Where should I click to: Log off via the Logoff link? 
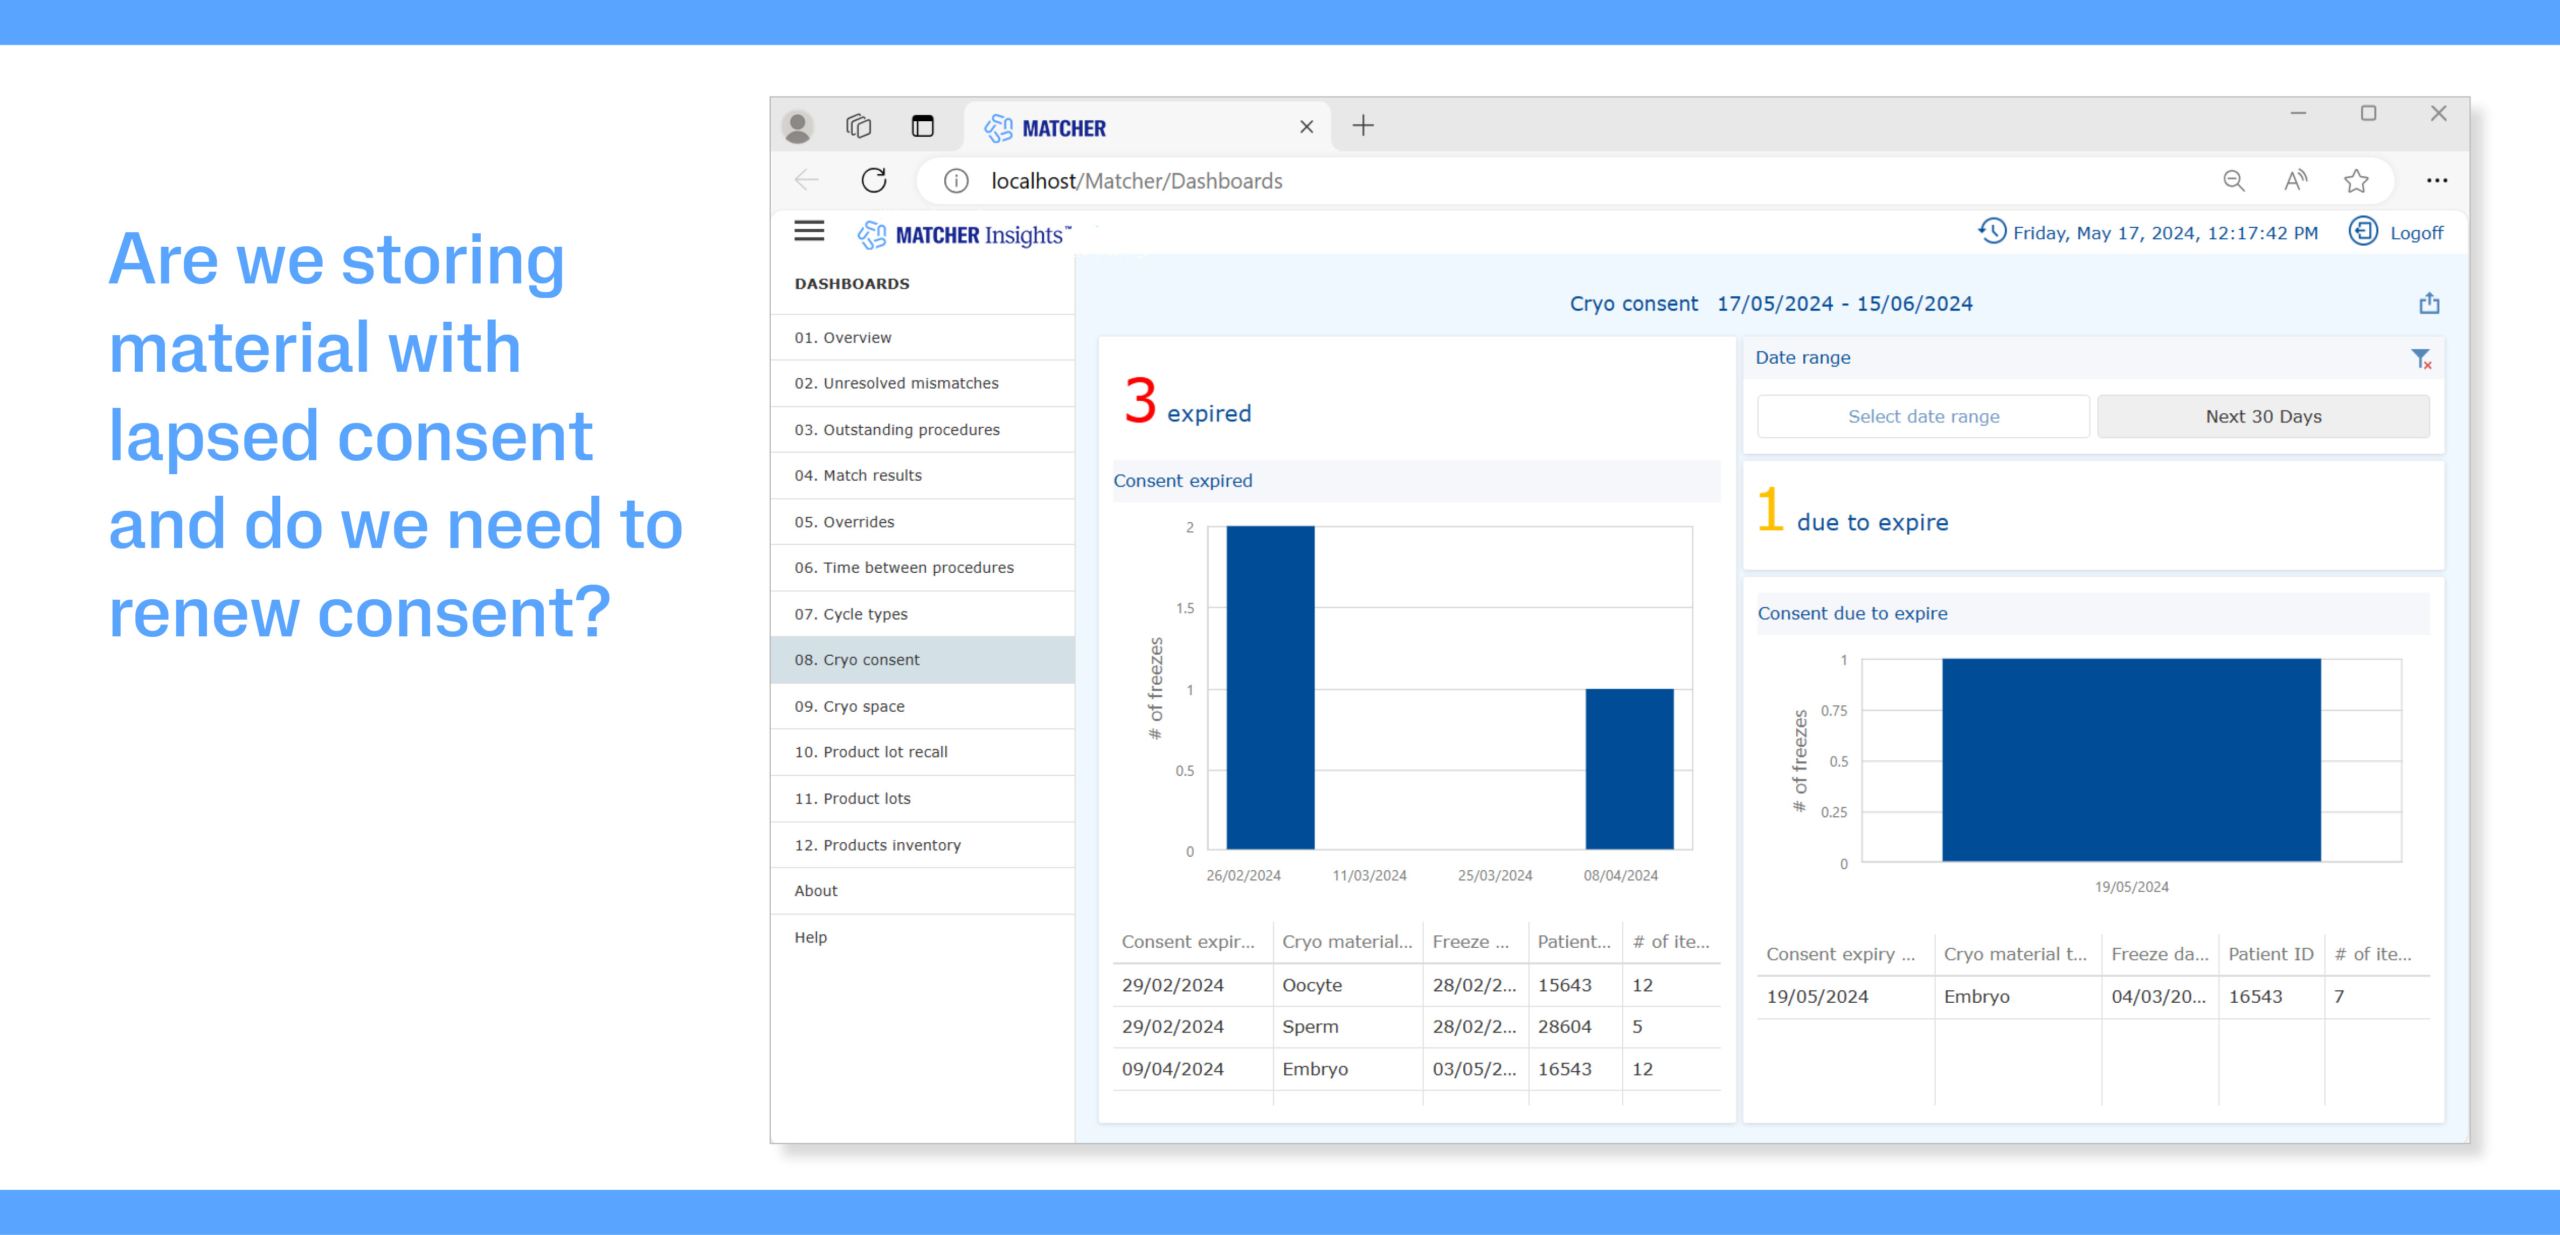pos(2416,233)
